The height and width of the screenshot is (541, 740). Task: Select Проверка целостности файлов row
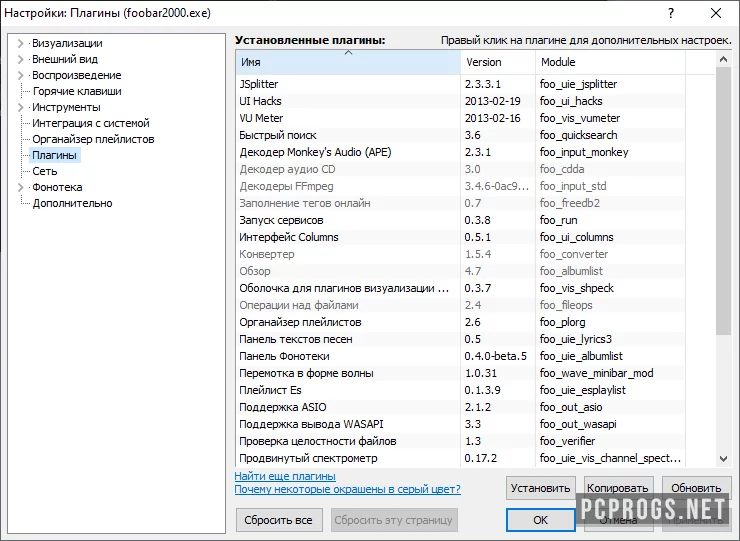click(460, 441)
